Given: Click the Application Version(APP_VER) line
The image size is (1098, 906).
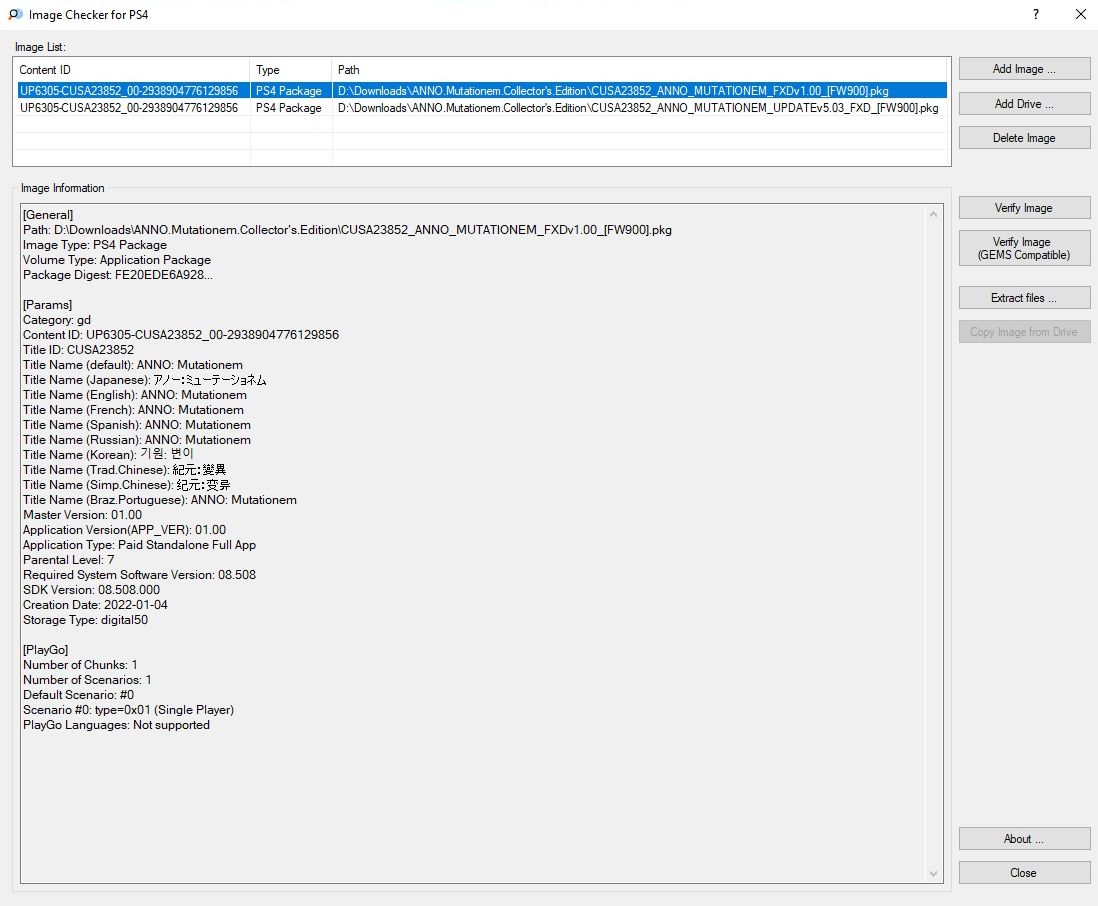Looking at the screenshot, I should (125, 530).
